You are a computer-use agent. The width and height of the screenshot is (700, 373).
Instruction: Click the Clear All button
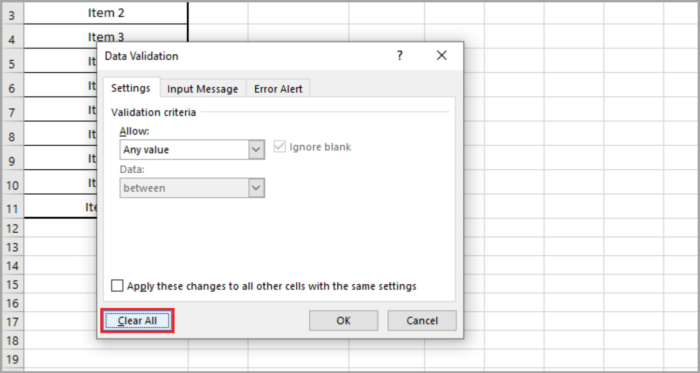(x=137, y=320)
